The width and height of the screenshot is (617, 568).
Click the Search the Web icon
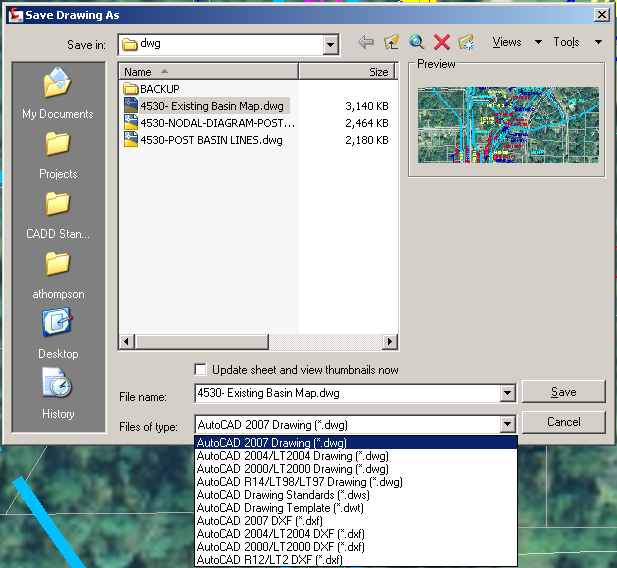(x=416, y=42)
